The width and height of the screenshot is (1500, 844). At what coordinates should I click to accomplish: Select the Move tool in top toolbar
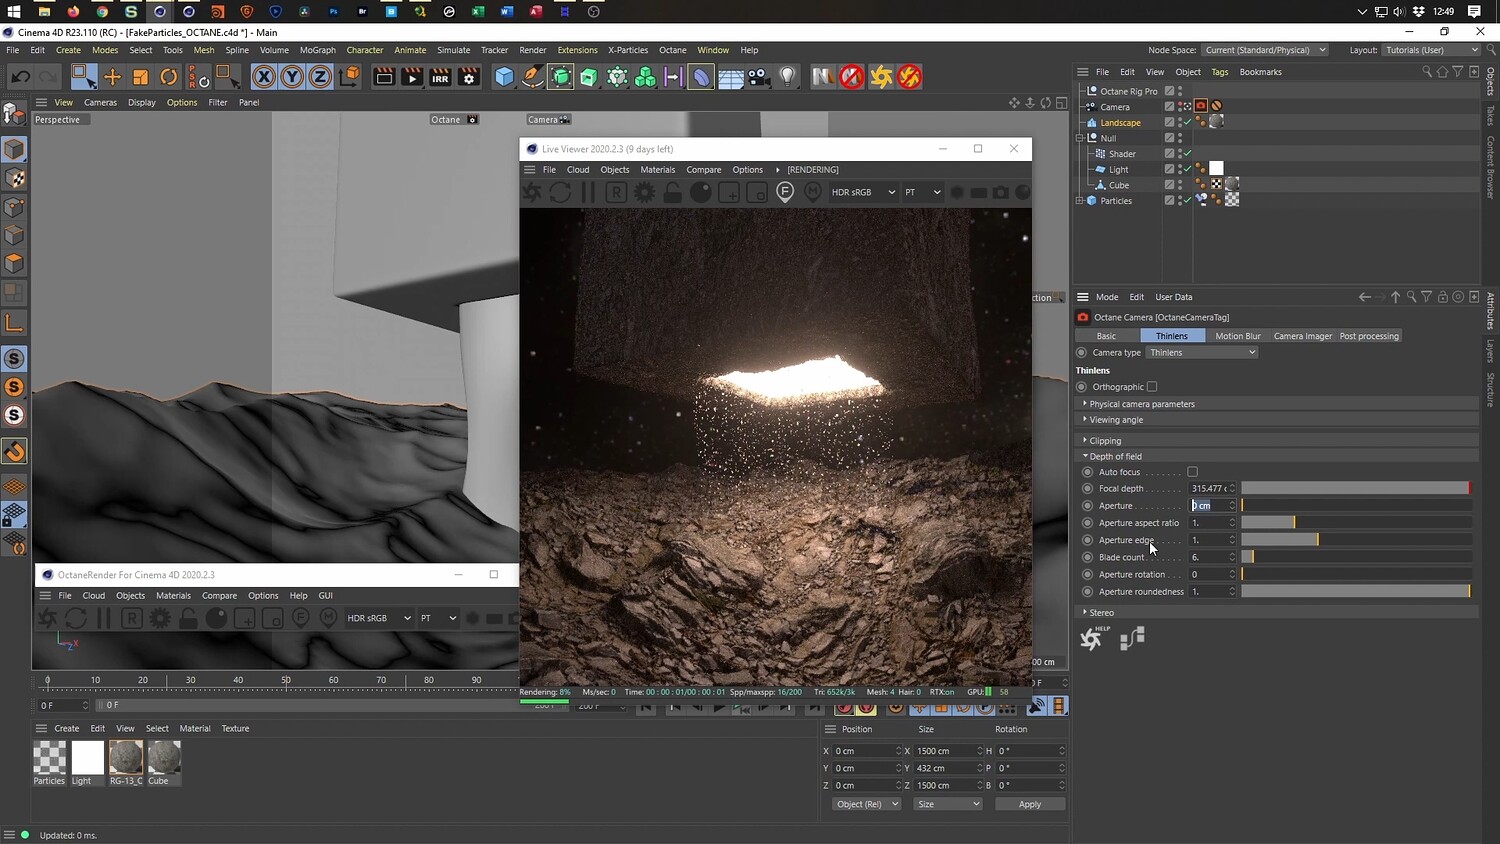(112, 77)
